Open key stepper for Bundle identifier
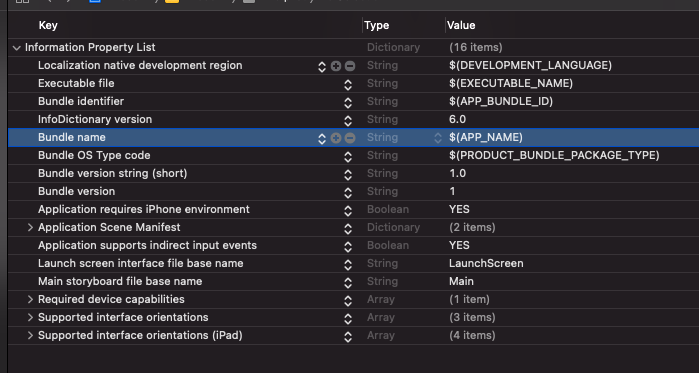Screen dimensions: 699x373 (x=348, y=102)
